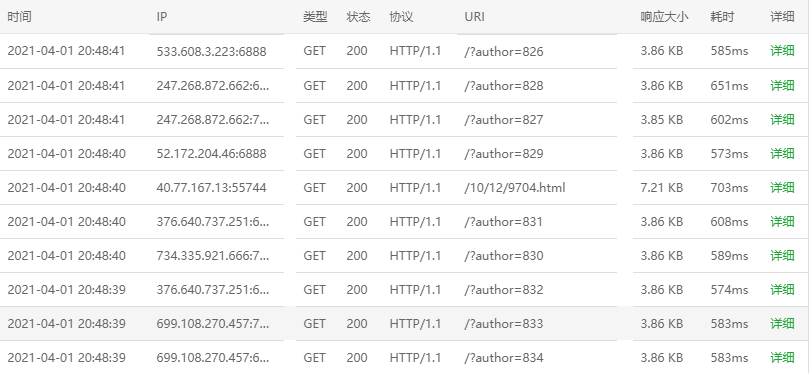
Task: Click timestamp in 9704.html row
Action: click(x=66, y=187)
